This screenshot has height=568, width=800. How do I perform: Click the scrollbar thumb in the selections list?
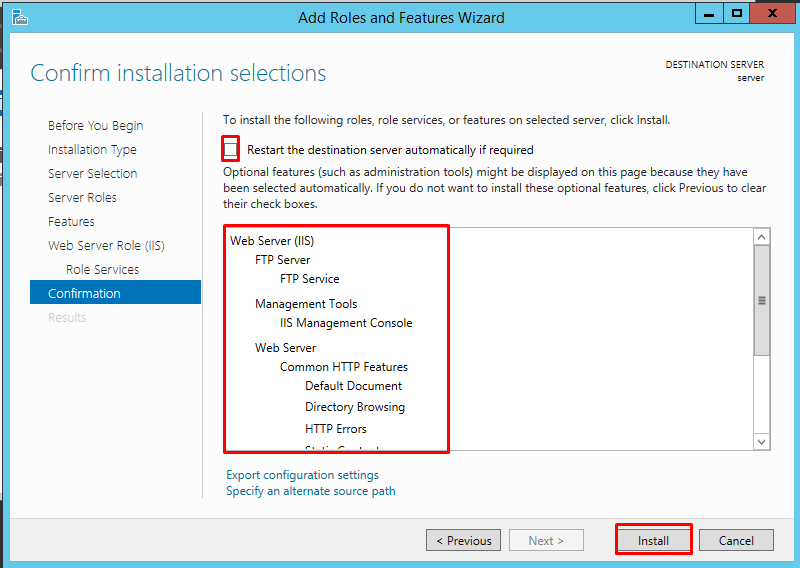click(x=761, y=300)
